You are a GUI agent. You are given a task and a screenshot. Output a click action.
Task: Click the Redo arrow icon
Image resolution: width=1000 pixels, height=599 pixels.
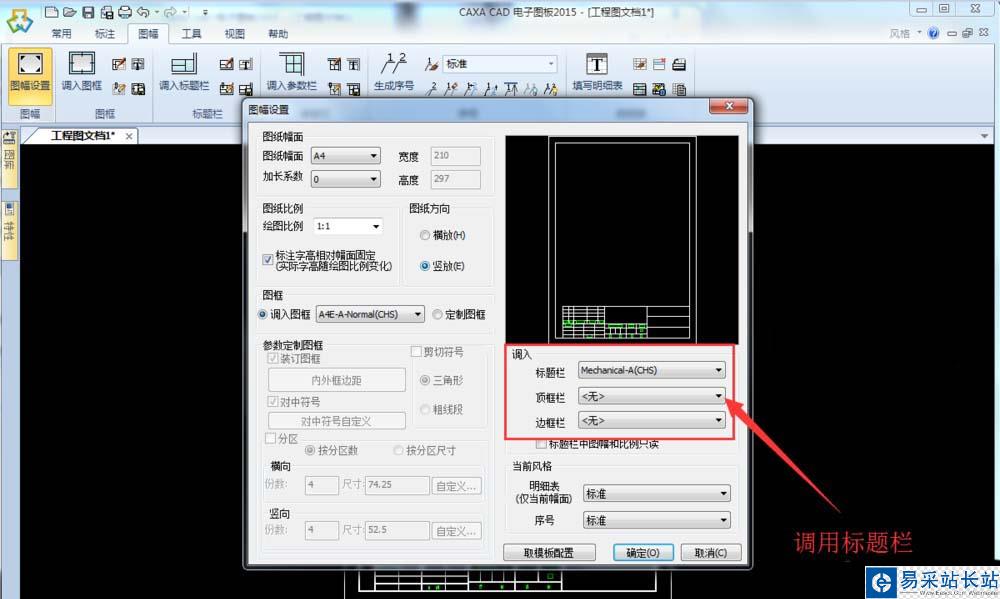pos(170,12)
